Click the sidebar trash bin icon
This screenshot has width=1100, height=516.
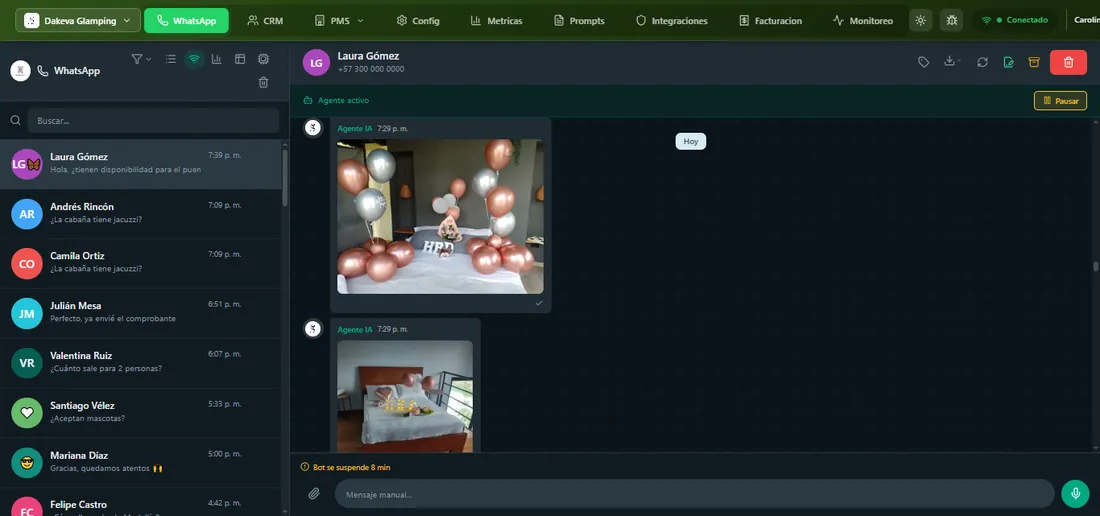[263, 82]
